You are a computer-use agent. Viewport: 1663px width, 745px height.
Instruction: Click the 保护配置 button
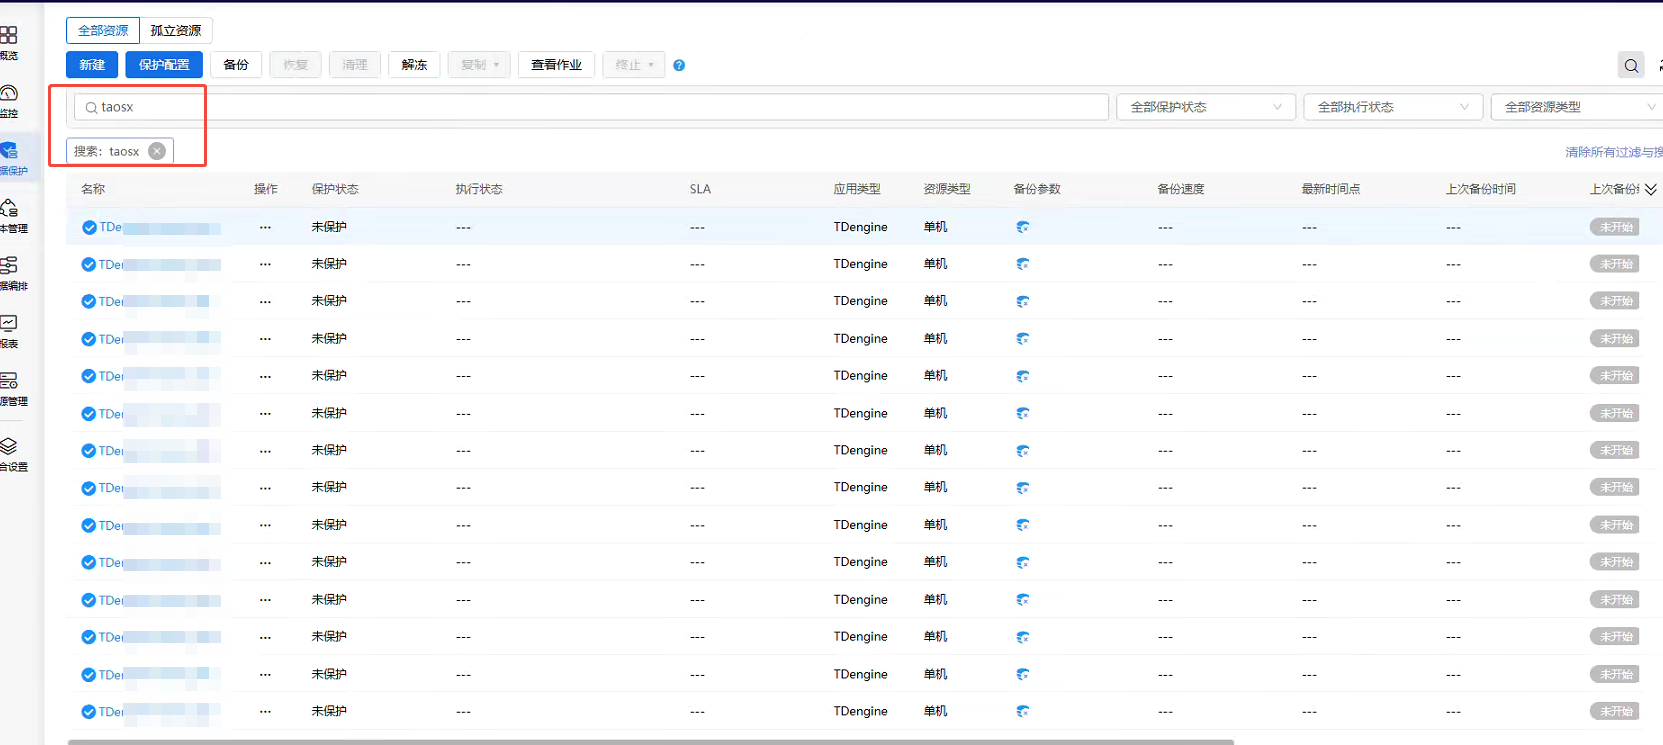pos(164,65)
